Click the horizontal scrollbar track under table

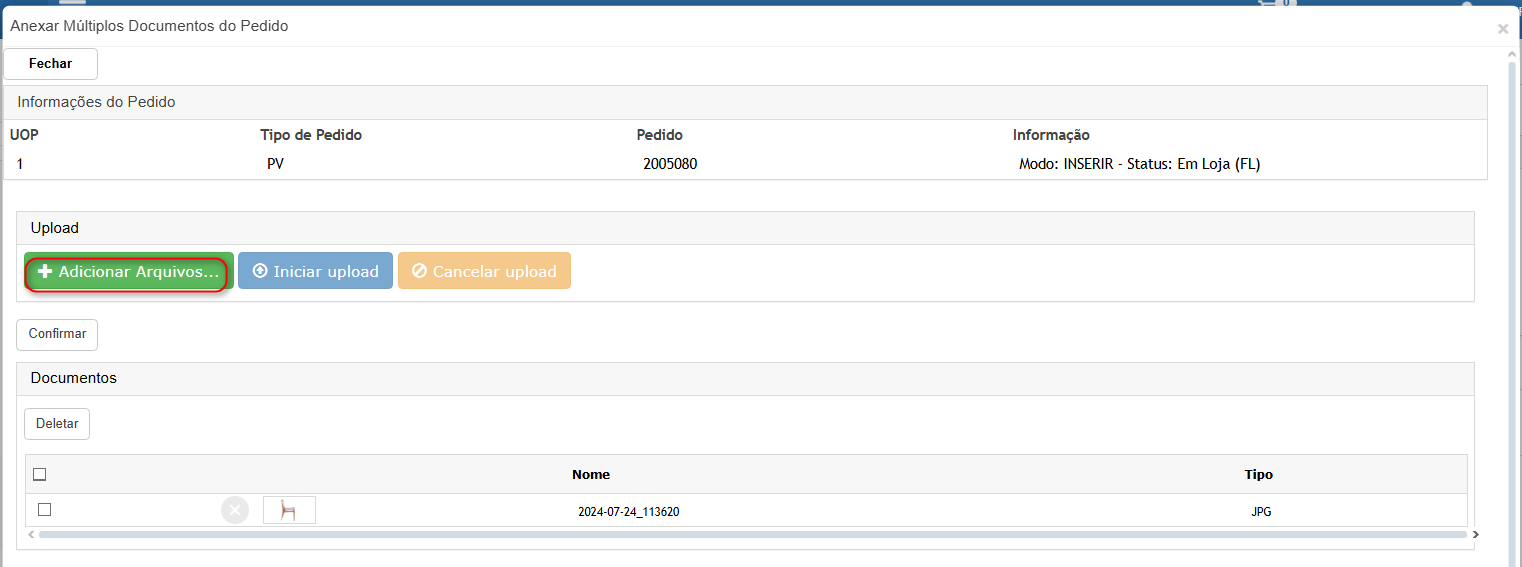[x=752, y=535]
